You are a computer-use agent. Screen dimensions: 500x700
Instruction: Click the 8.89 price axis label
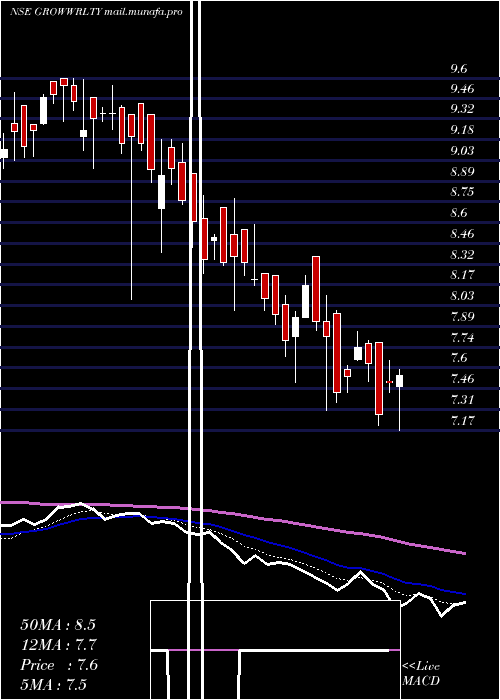point(462,172)
